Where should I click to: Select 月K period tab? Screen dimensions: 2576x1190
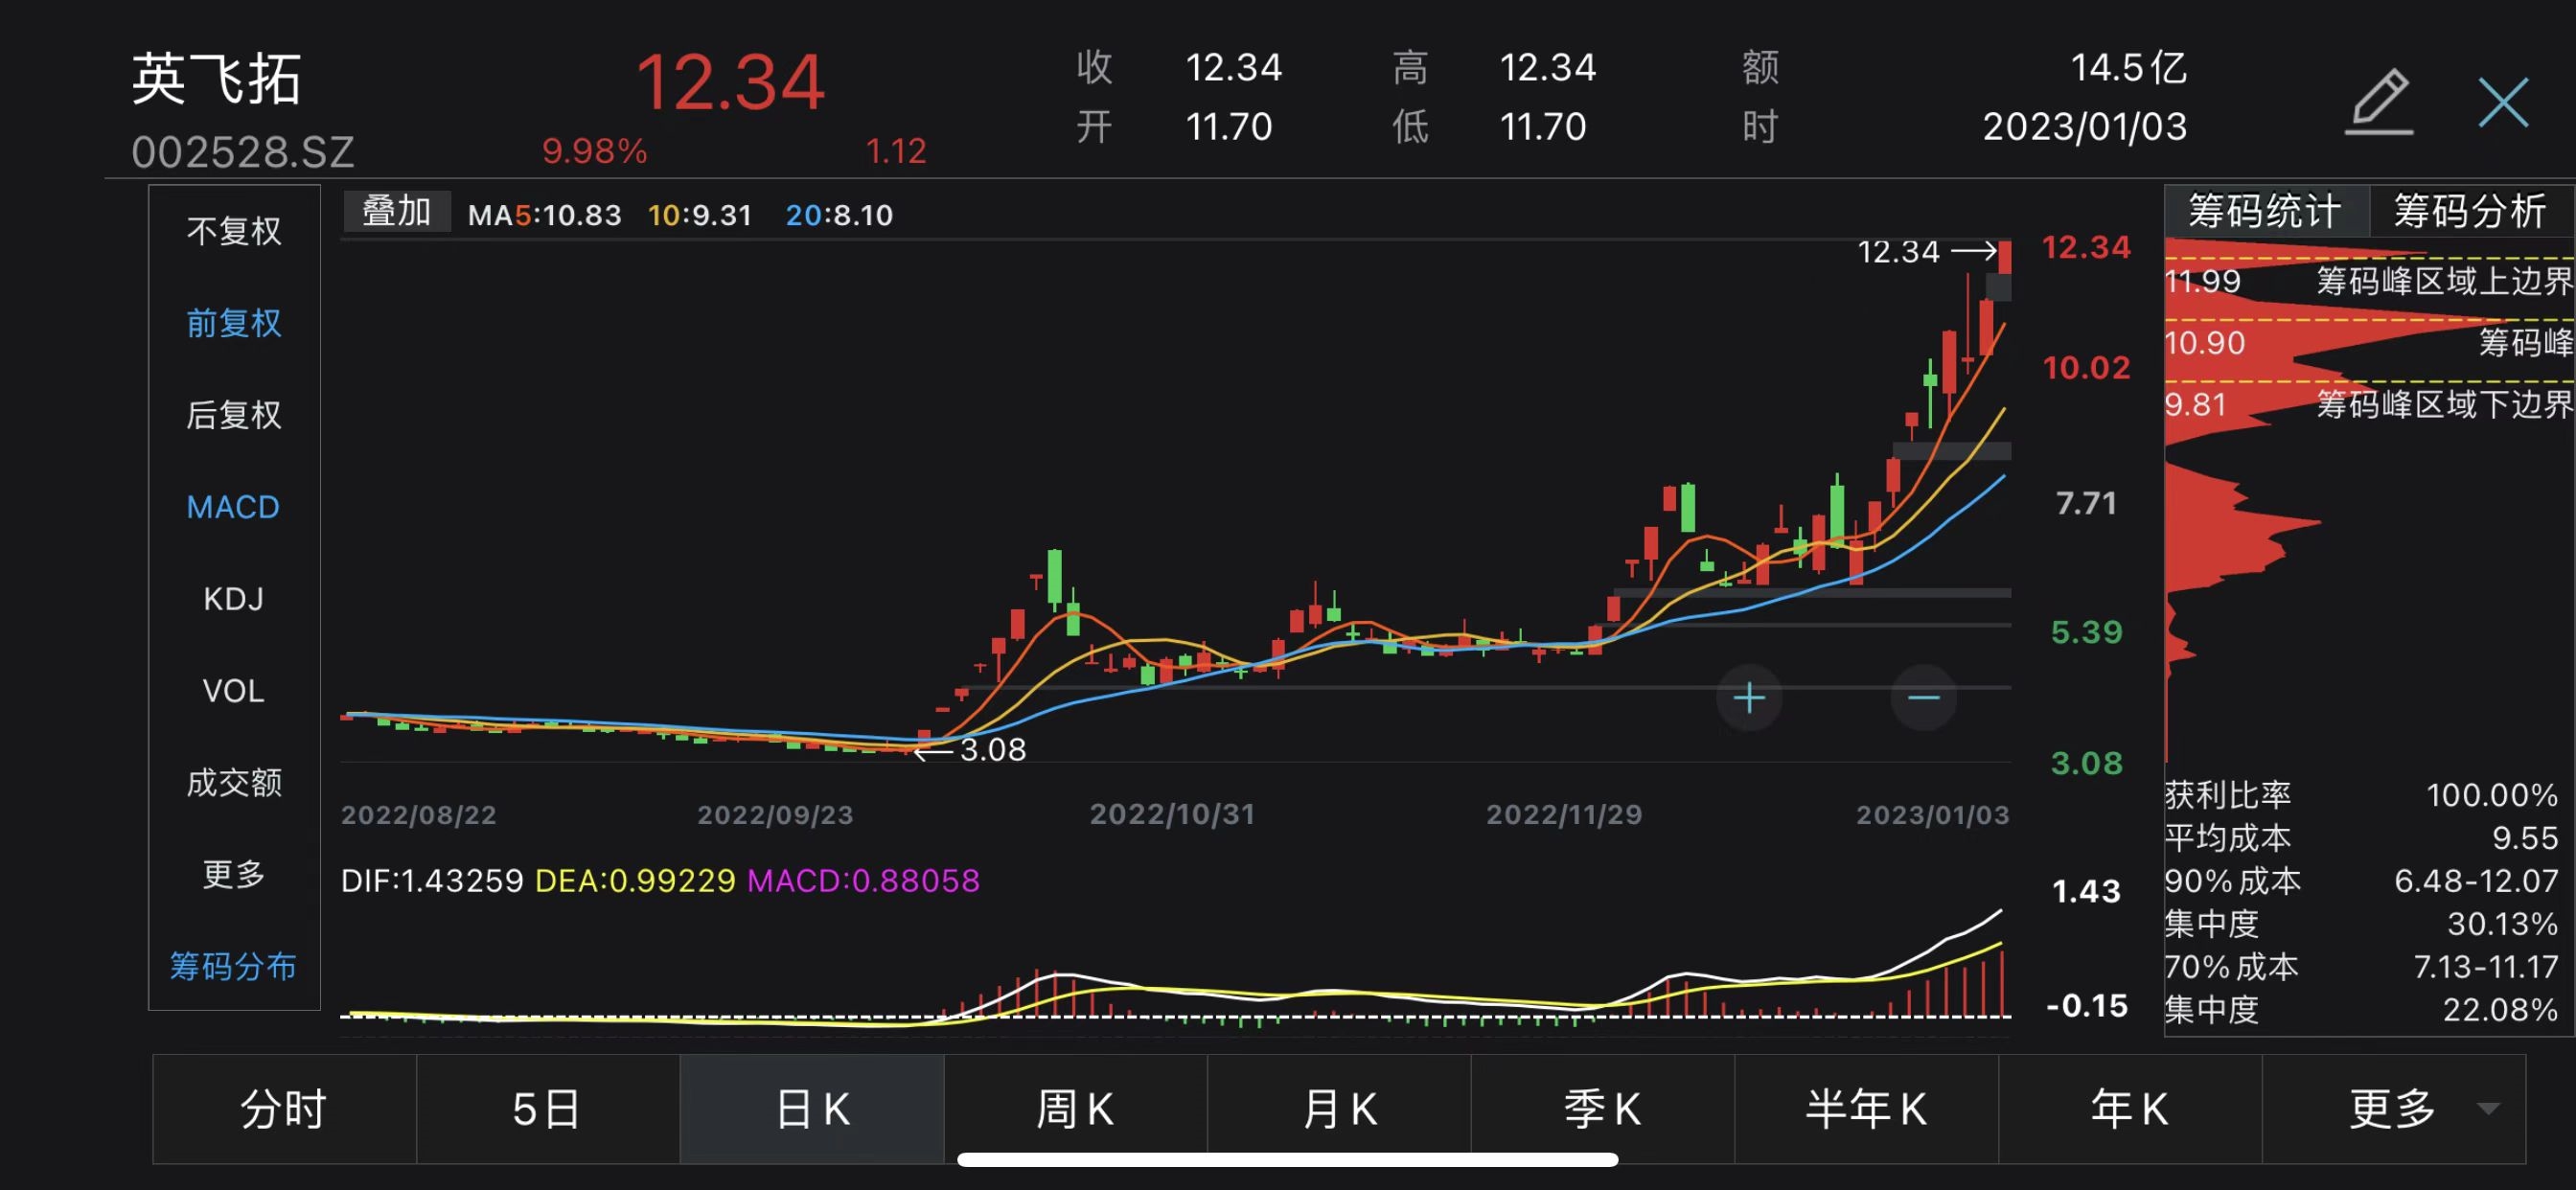(x=1339, y=1108)
